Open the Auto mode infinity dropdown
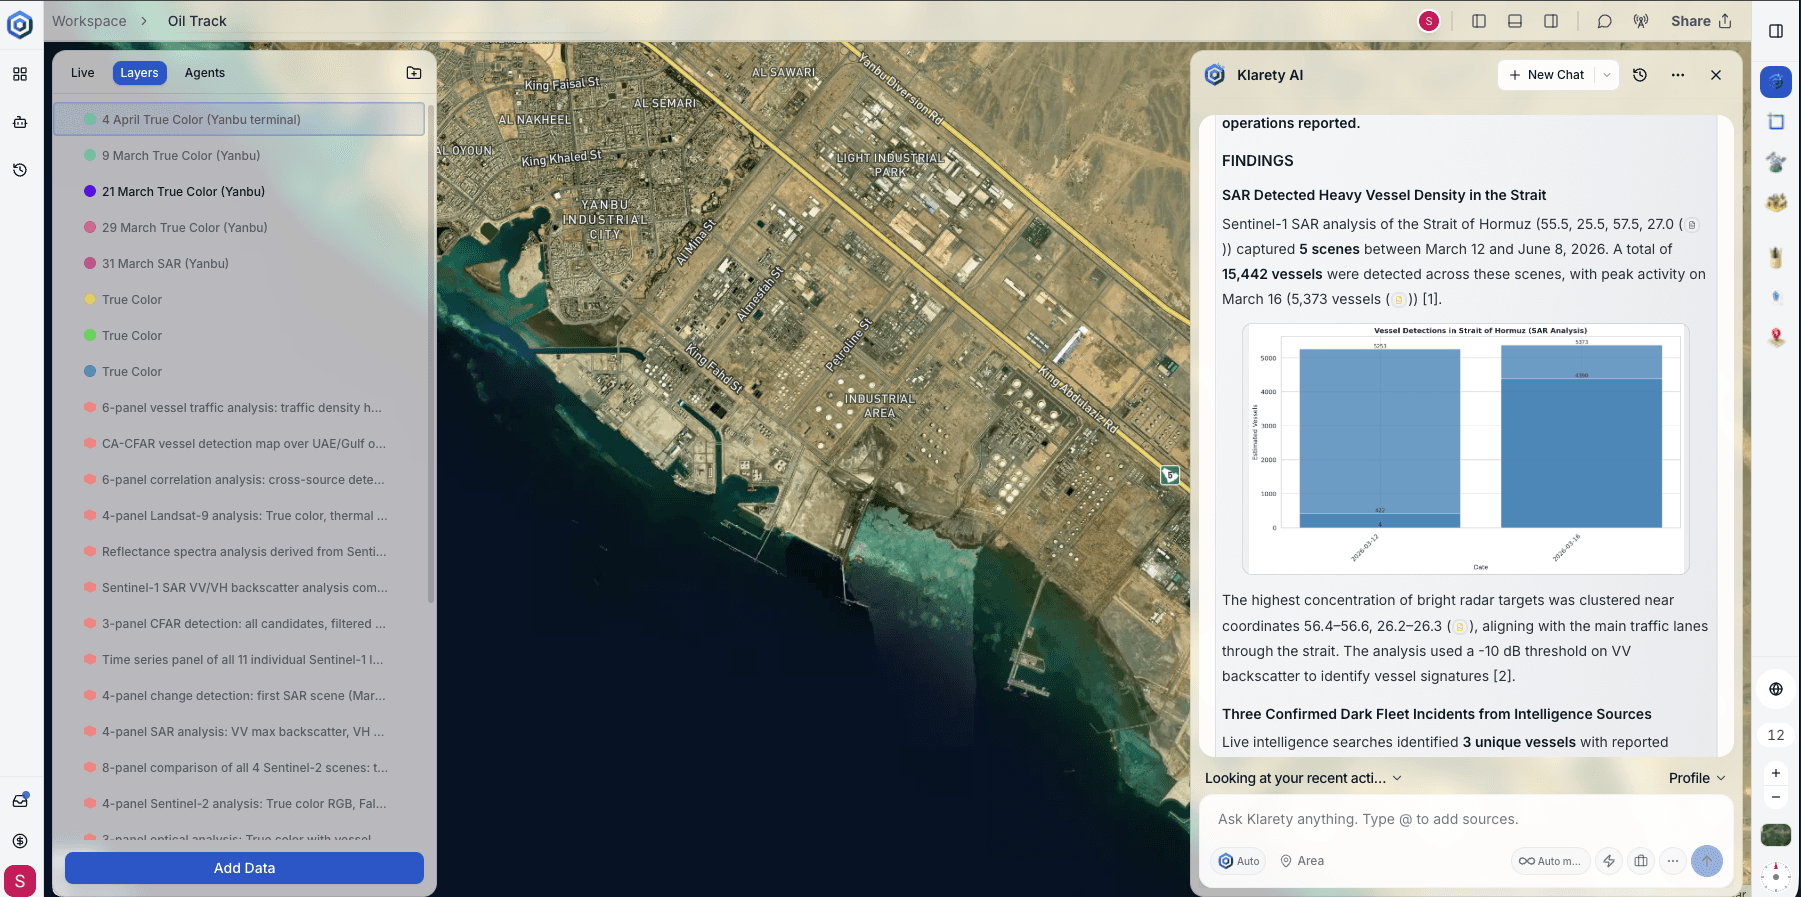This screenshot has height=897, width=1801. 1550,861
